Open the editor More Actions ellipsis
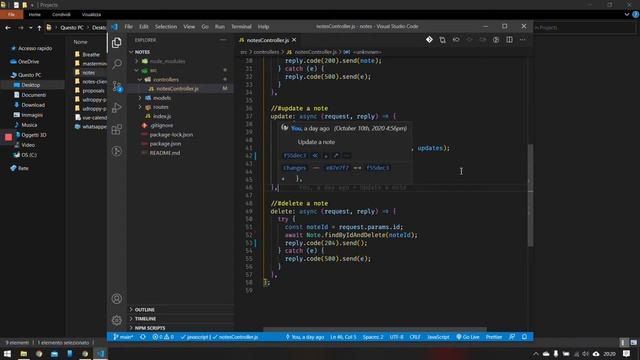 click(x=523, y=40)
